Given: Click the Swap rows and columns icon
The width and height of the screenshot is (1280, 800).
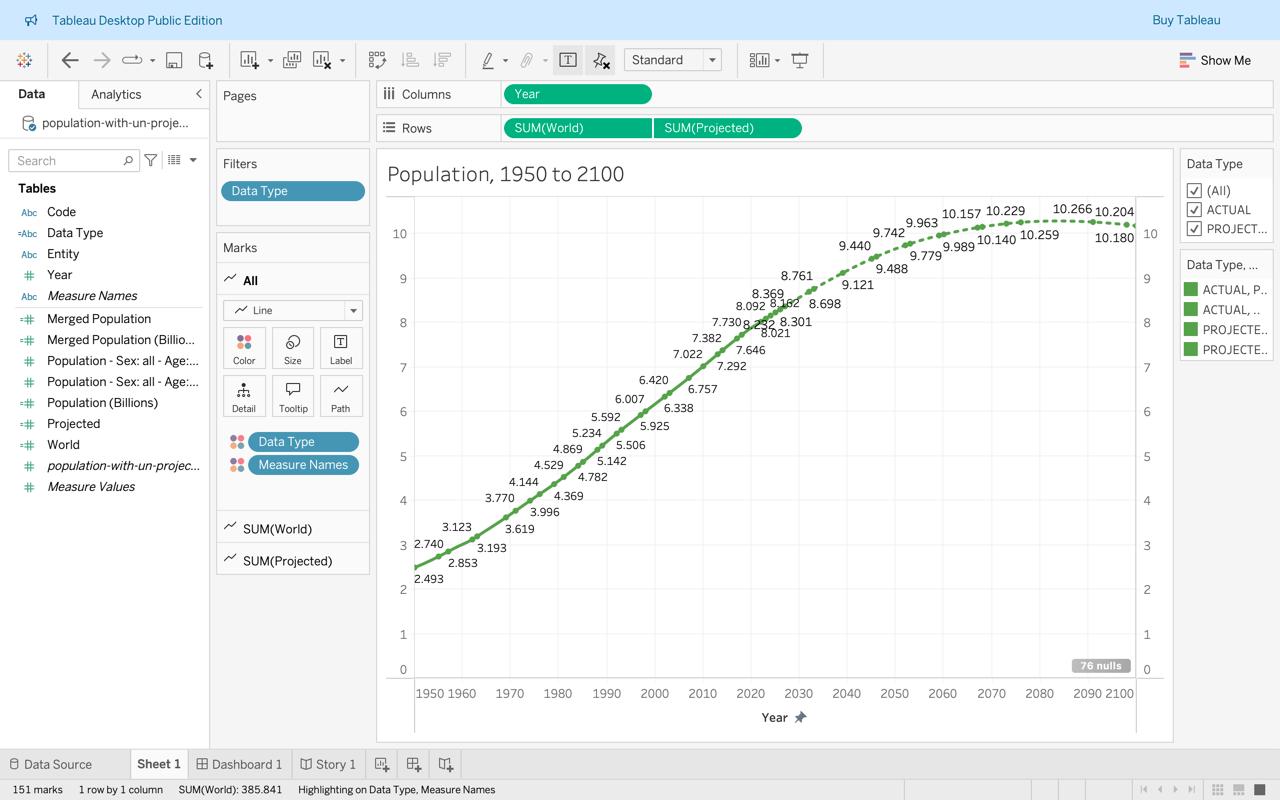Looking at the screenshot, I should tap(377, 60).
